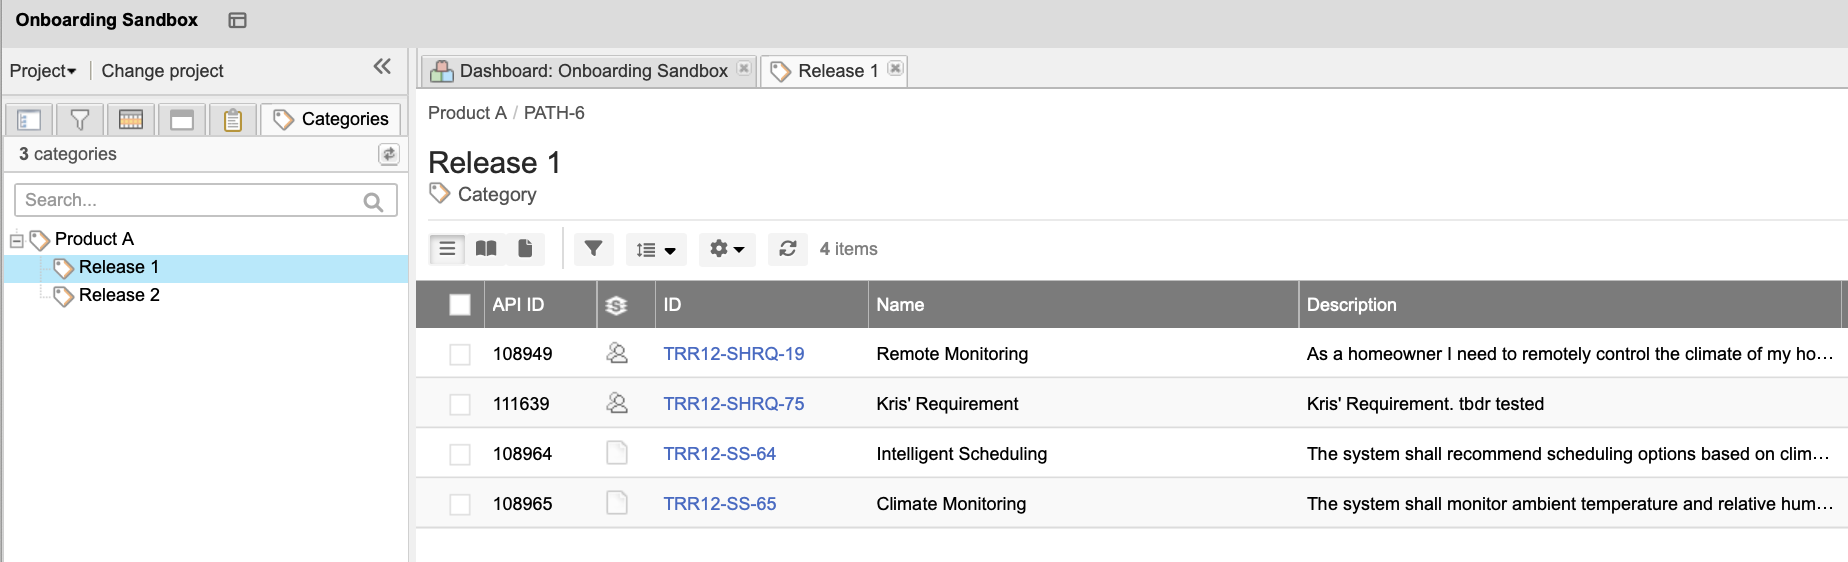Screen dimensions: 1848x562
Task: Refresh the Release 1 item list
Action: tap(788, 249)
